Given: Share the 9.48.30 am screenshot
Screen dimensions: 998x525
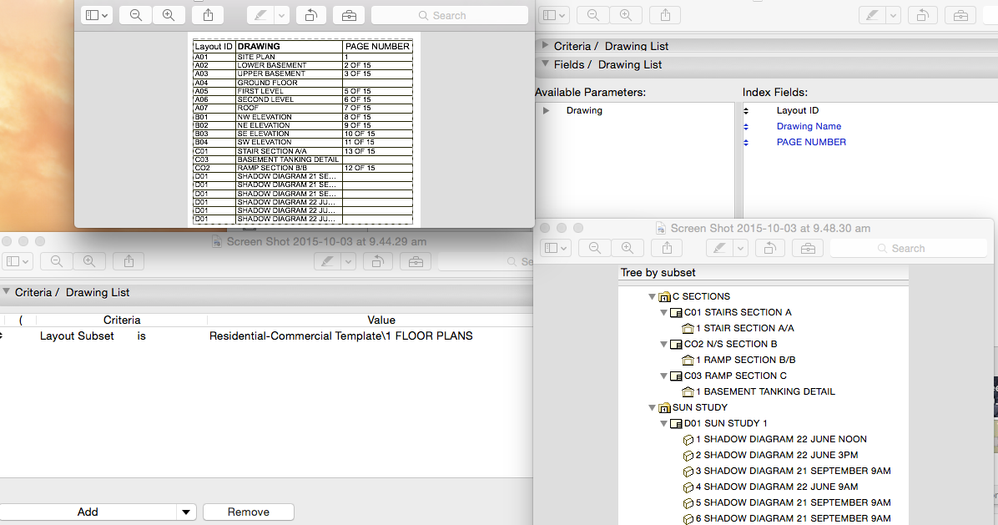Looking at the screenshot, I should tap(666, 248).
